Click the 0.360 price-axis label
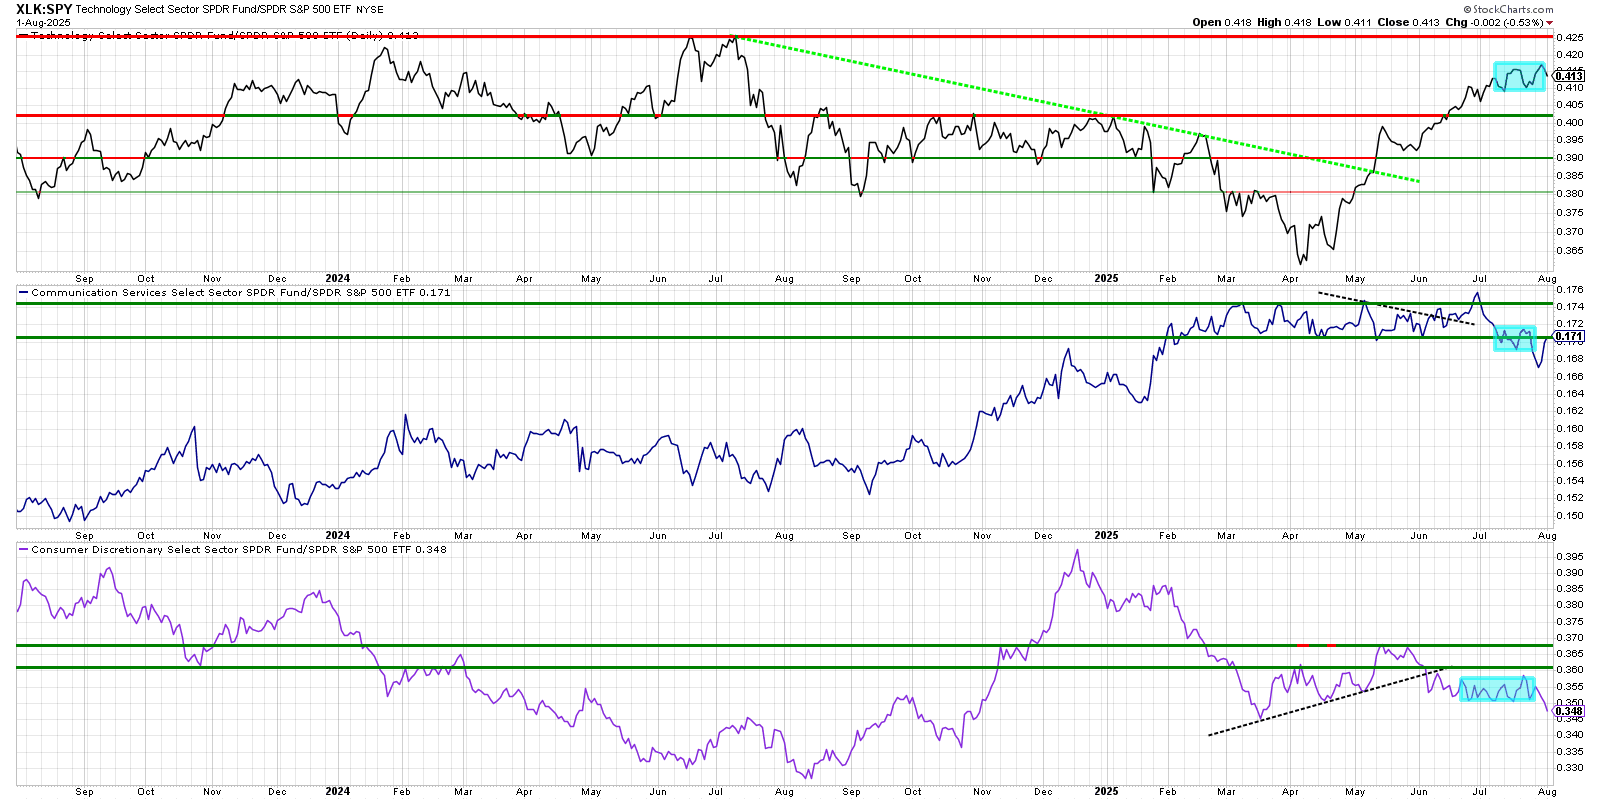 (x=1569, y=670)
